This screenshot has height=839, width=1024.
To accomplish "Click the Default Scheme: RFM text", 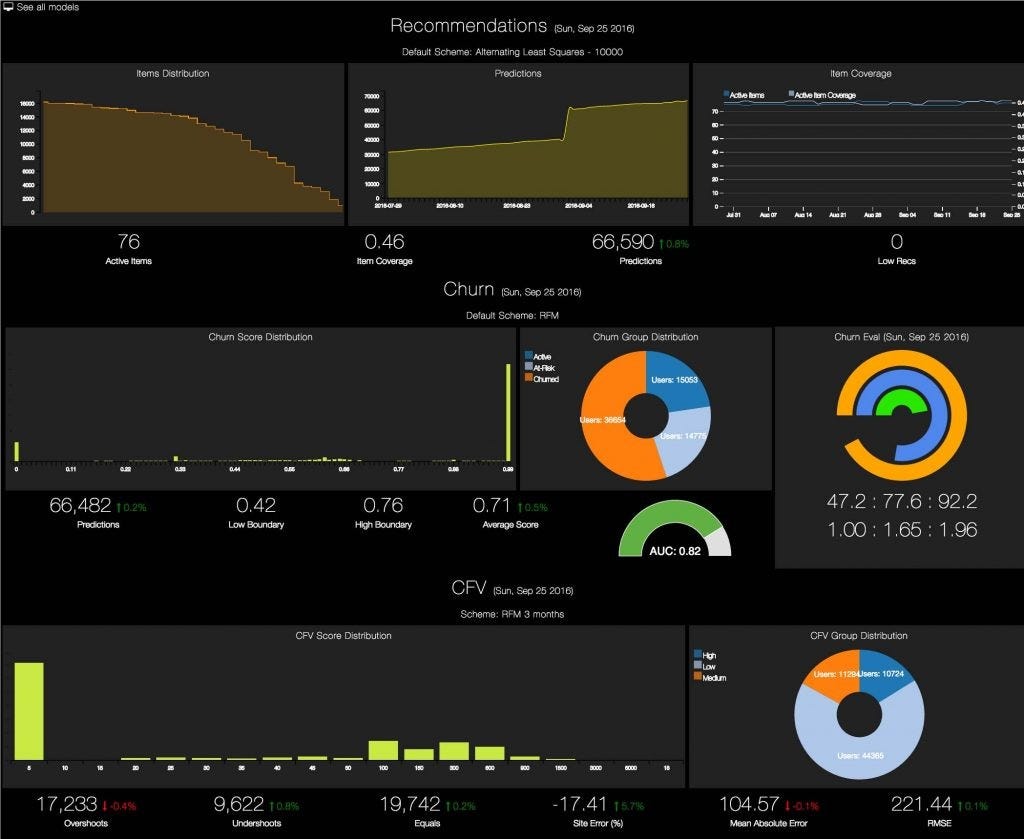I will [512, 315].
